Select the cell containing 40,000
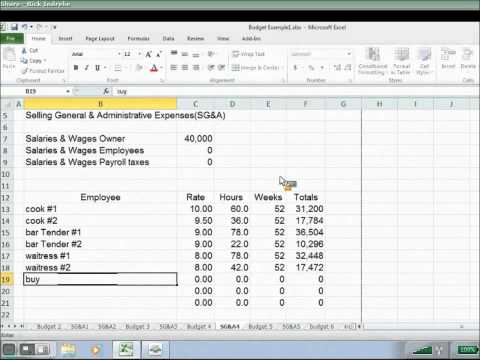 pyautogui.click(x=195, y=139)
